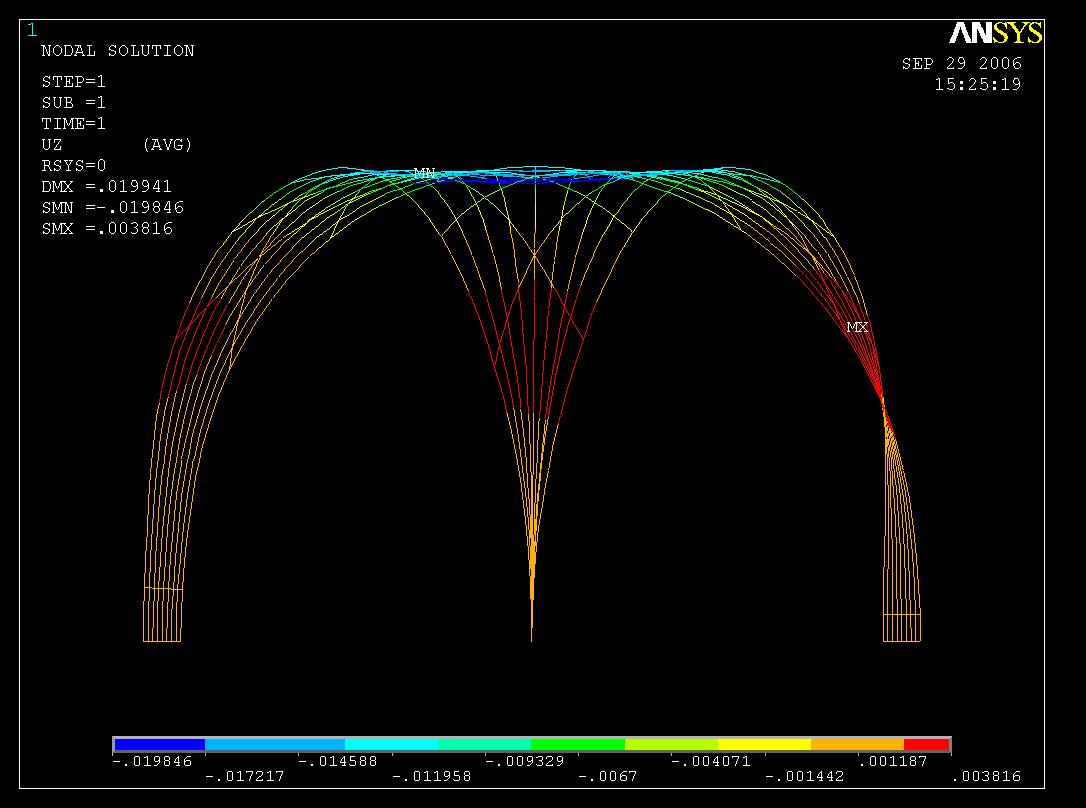Screen dimensions: 1086x808
Task: Click the MX maximum marker label
Action: coord(857,327)
